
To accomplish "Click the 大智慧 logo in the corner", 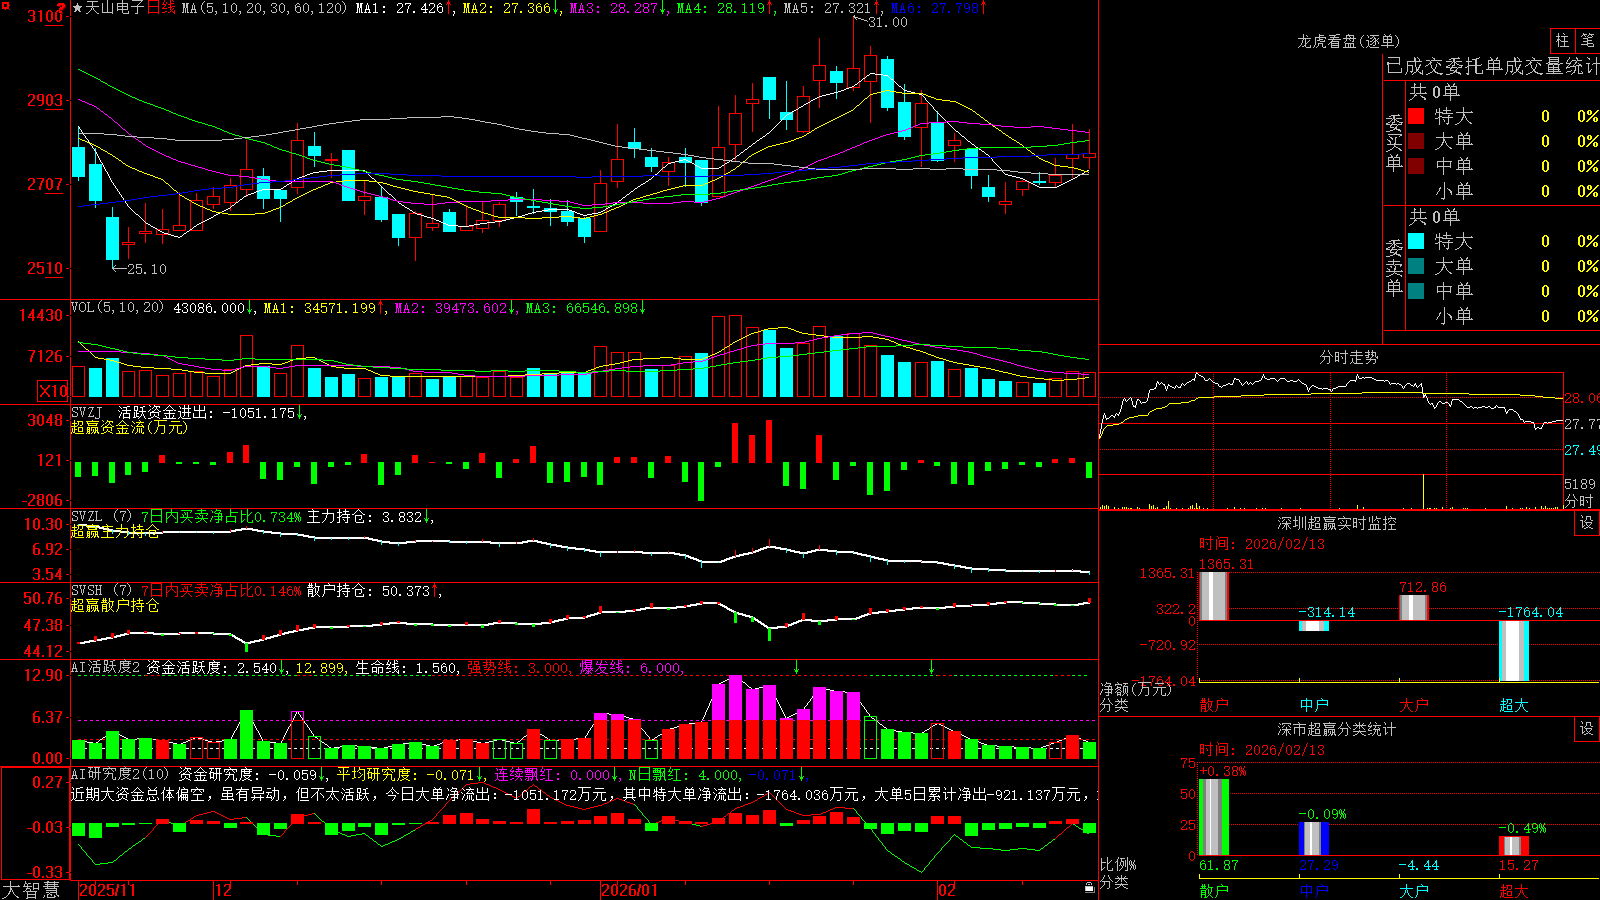I will 31,890.
